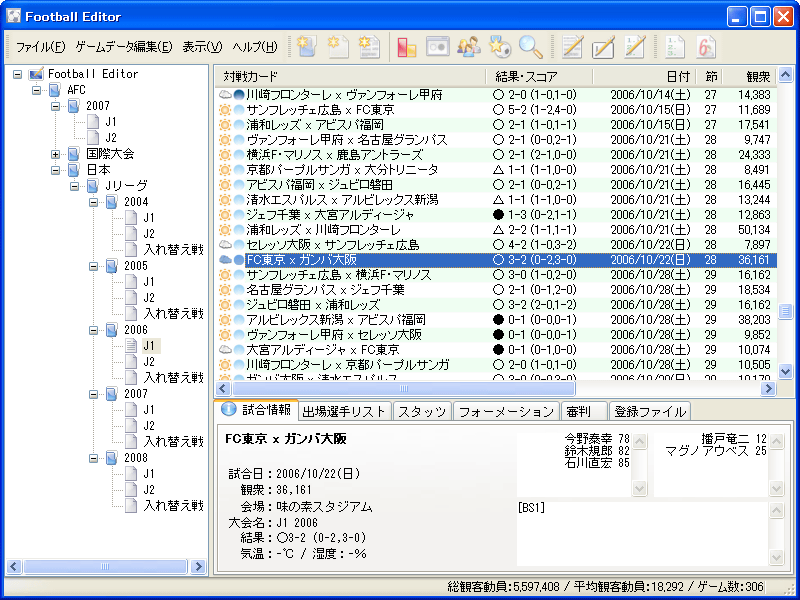The image size is (800, 600).
Task: Collapse the 2006 season node
Action: [x=94, y=330]
